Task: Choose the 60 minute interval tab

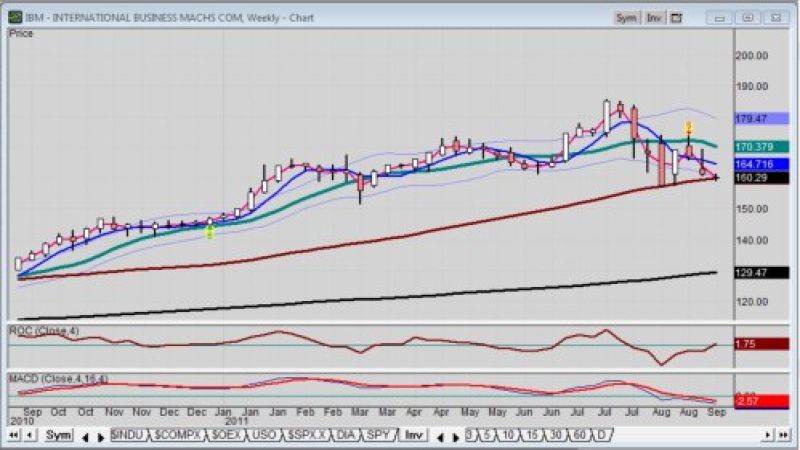Action: point(577,435)
